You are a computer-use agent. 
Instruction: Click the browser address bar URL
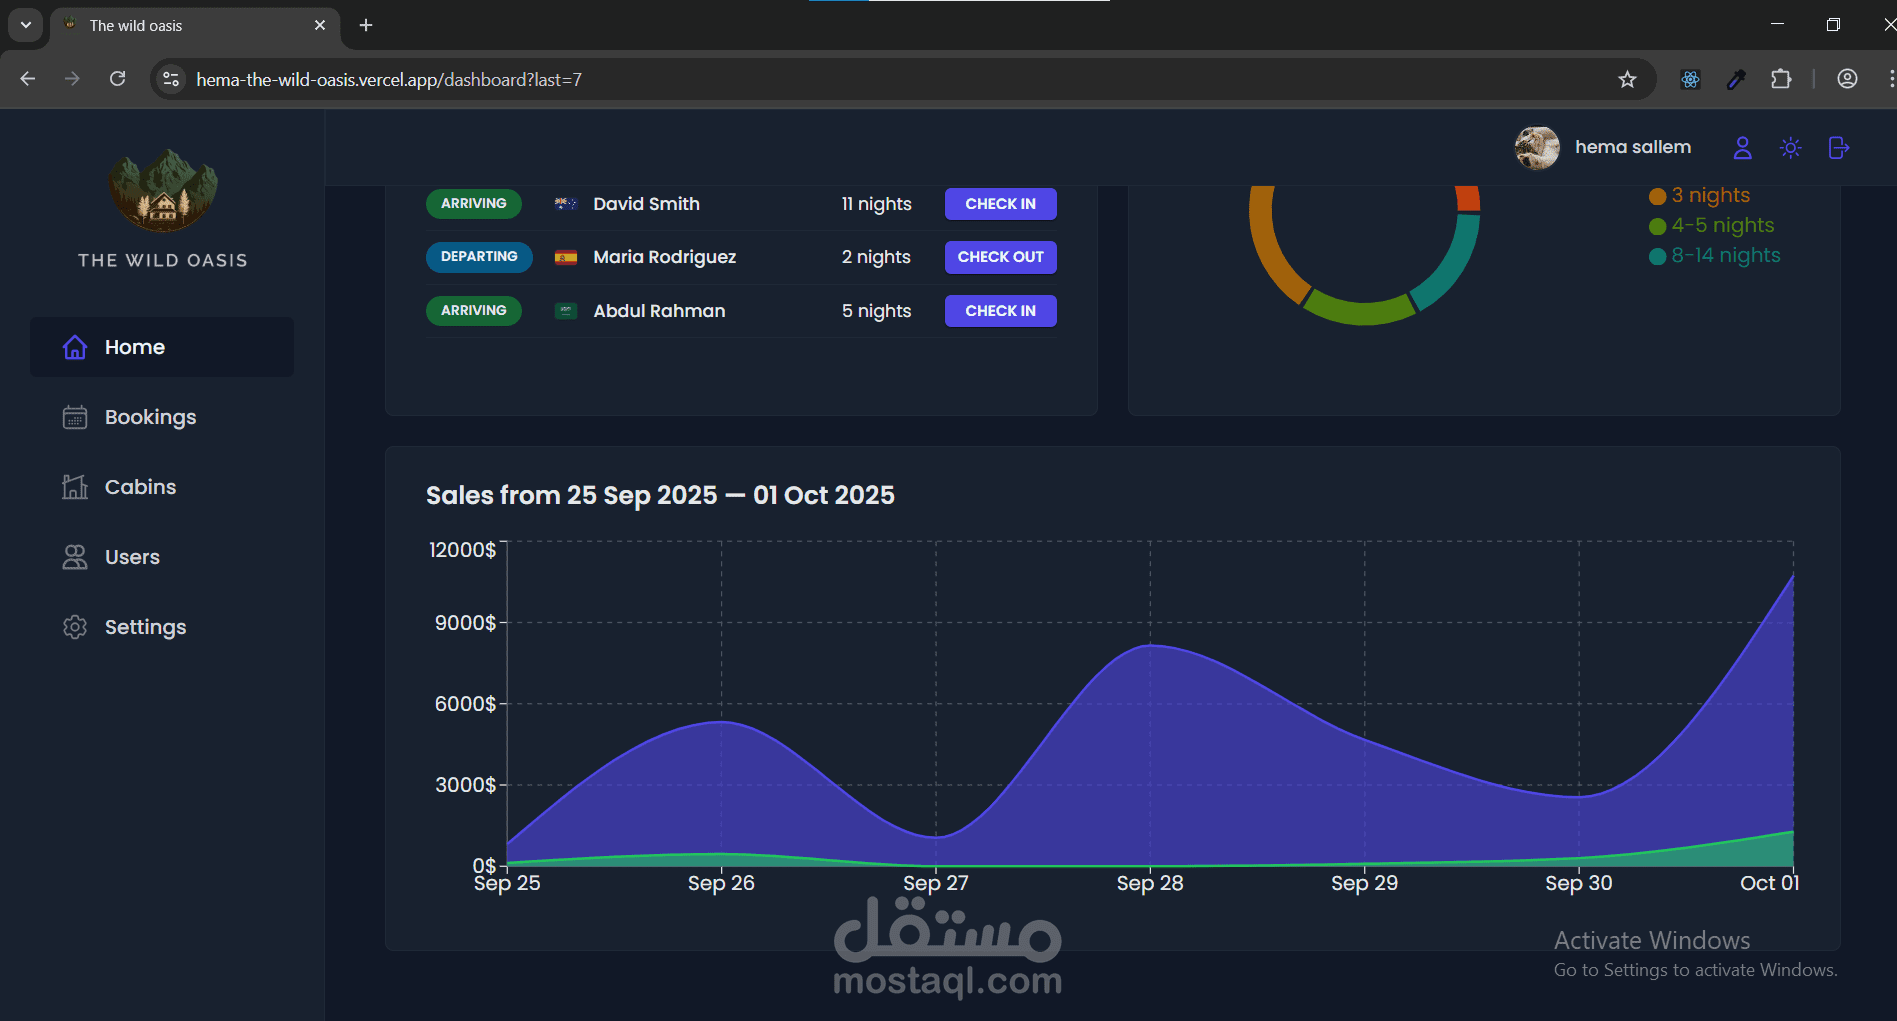389,80
